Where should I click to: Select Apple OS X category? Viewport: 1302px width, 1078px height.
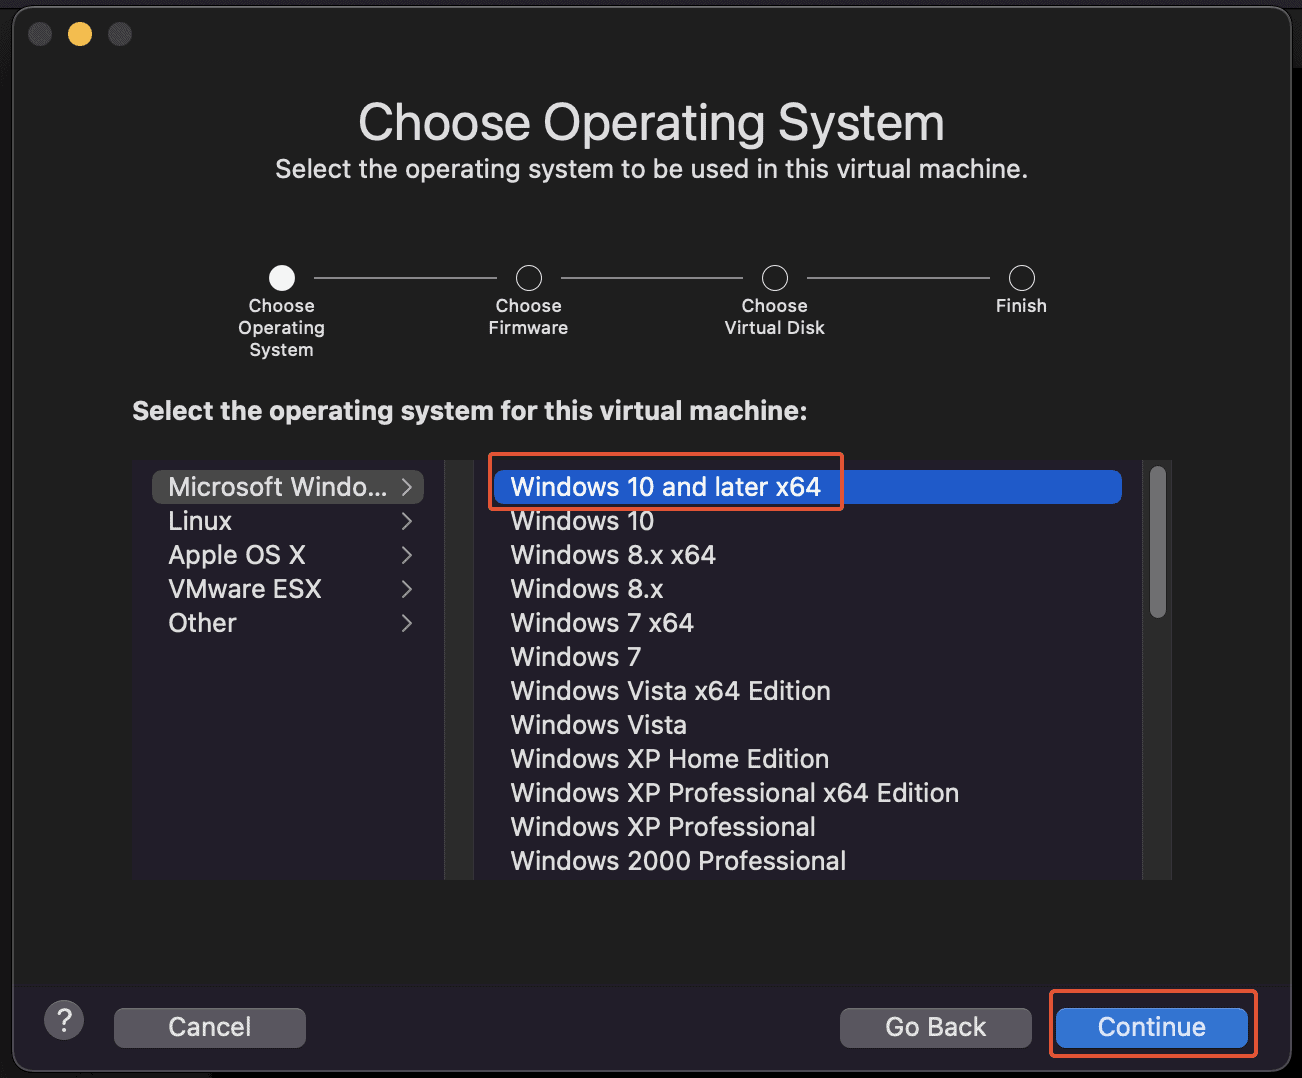[x=288, y=555]
